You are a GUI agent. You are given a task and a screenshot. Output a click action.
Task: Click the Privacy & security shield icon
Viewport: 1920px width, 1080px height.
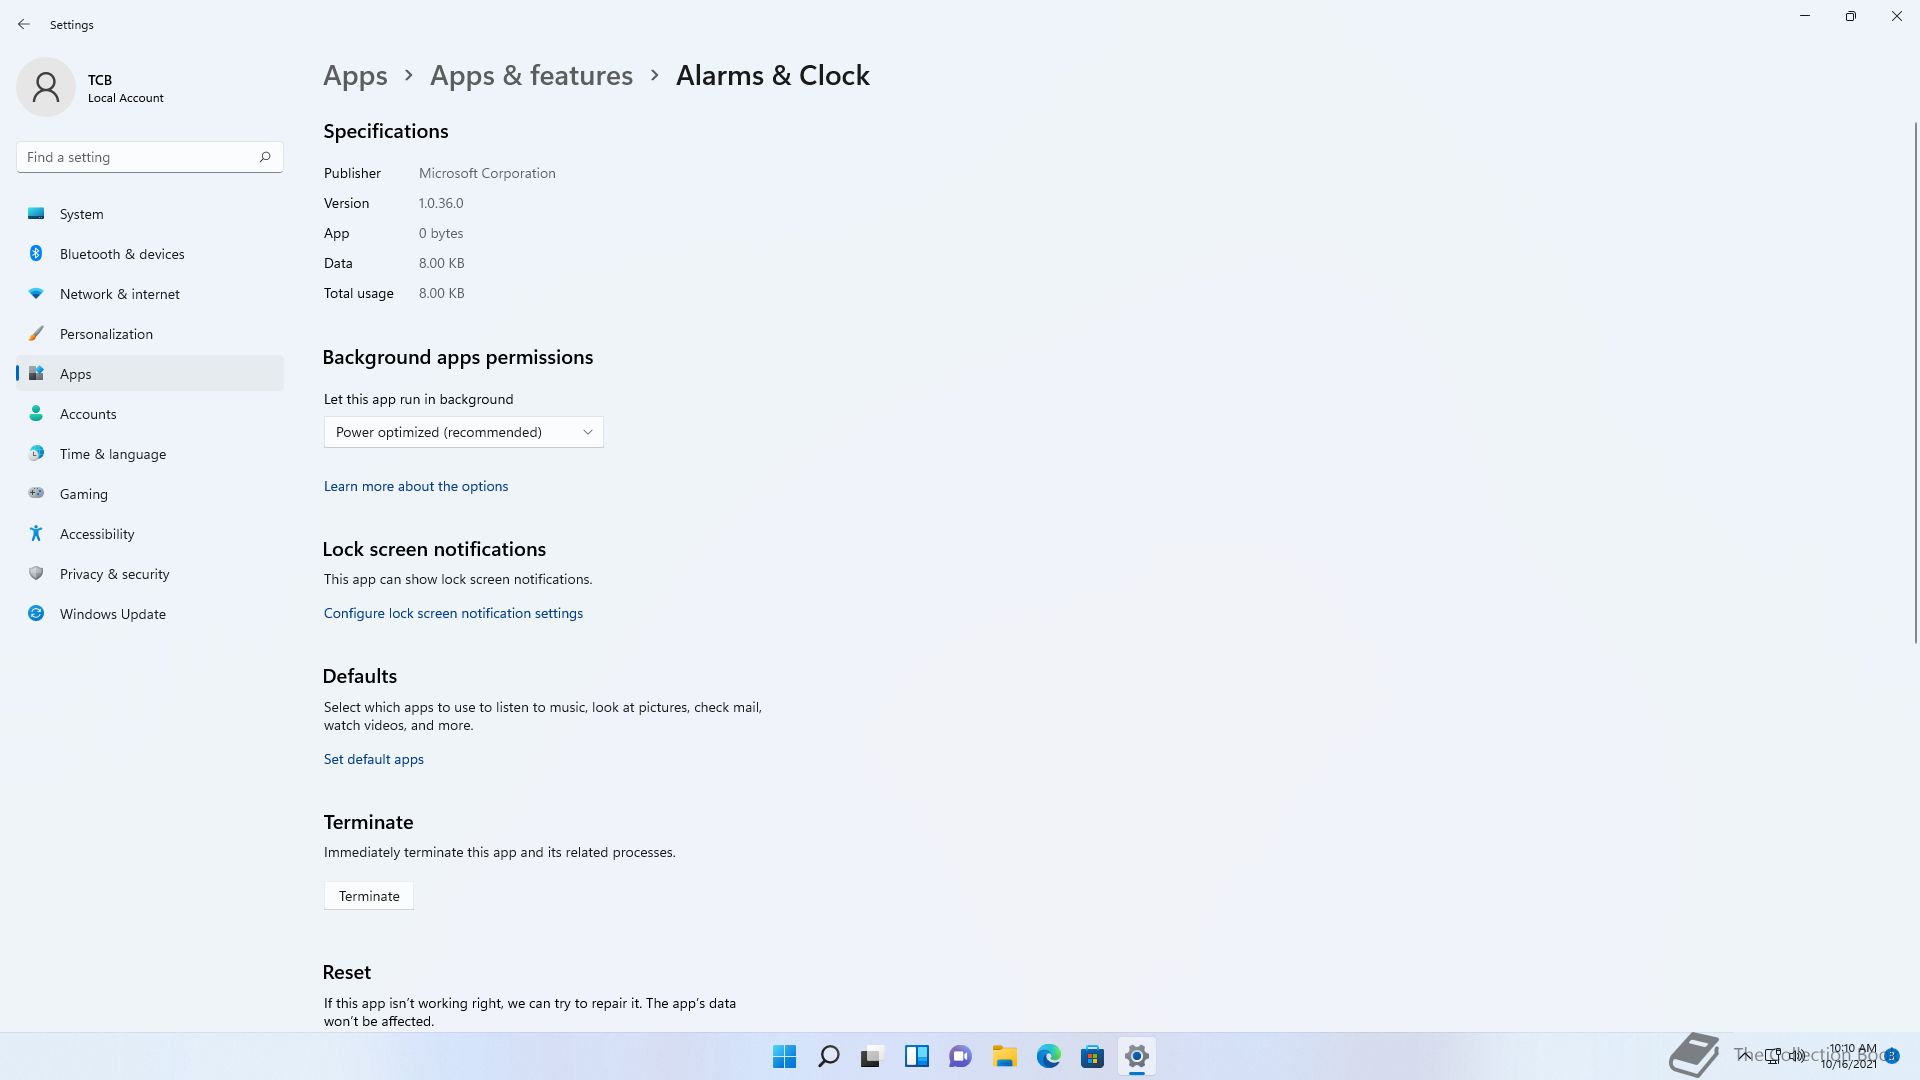tap(36, 573)
